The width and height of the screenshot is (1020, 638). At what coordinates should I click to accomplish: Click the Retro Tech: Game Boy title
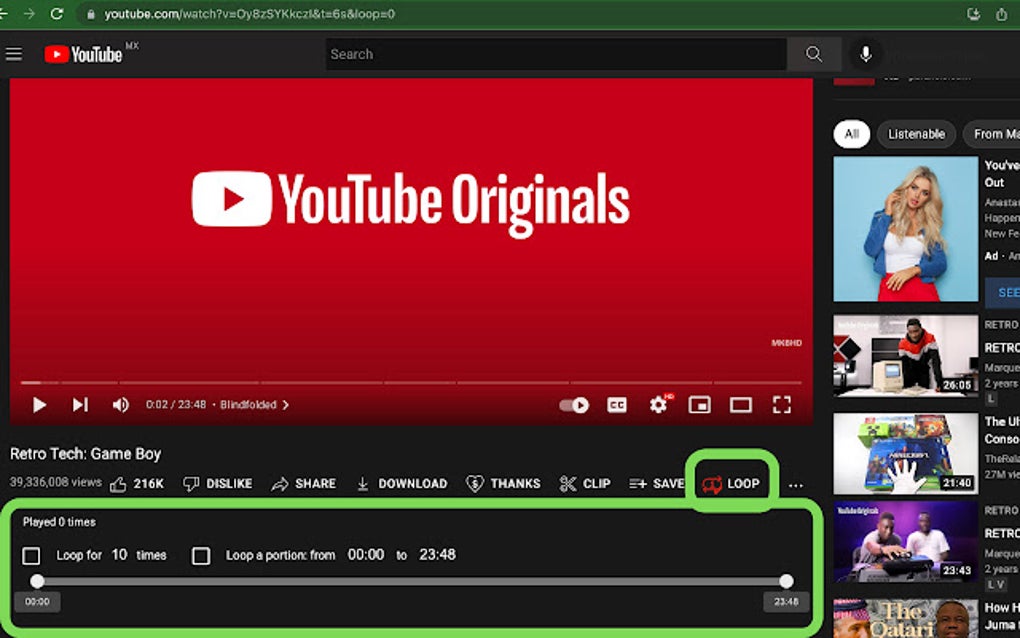pos(85,454)
